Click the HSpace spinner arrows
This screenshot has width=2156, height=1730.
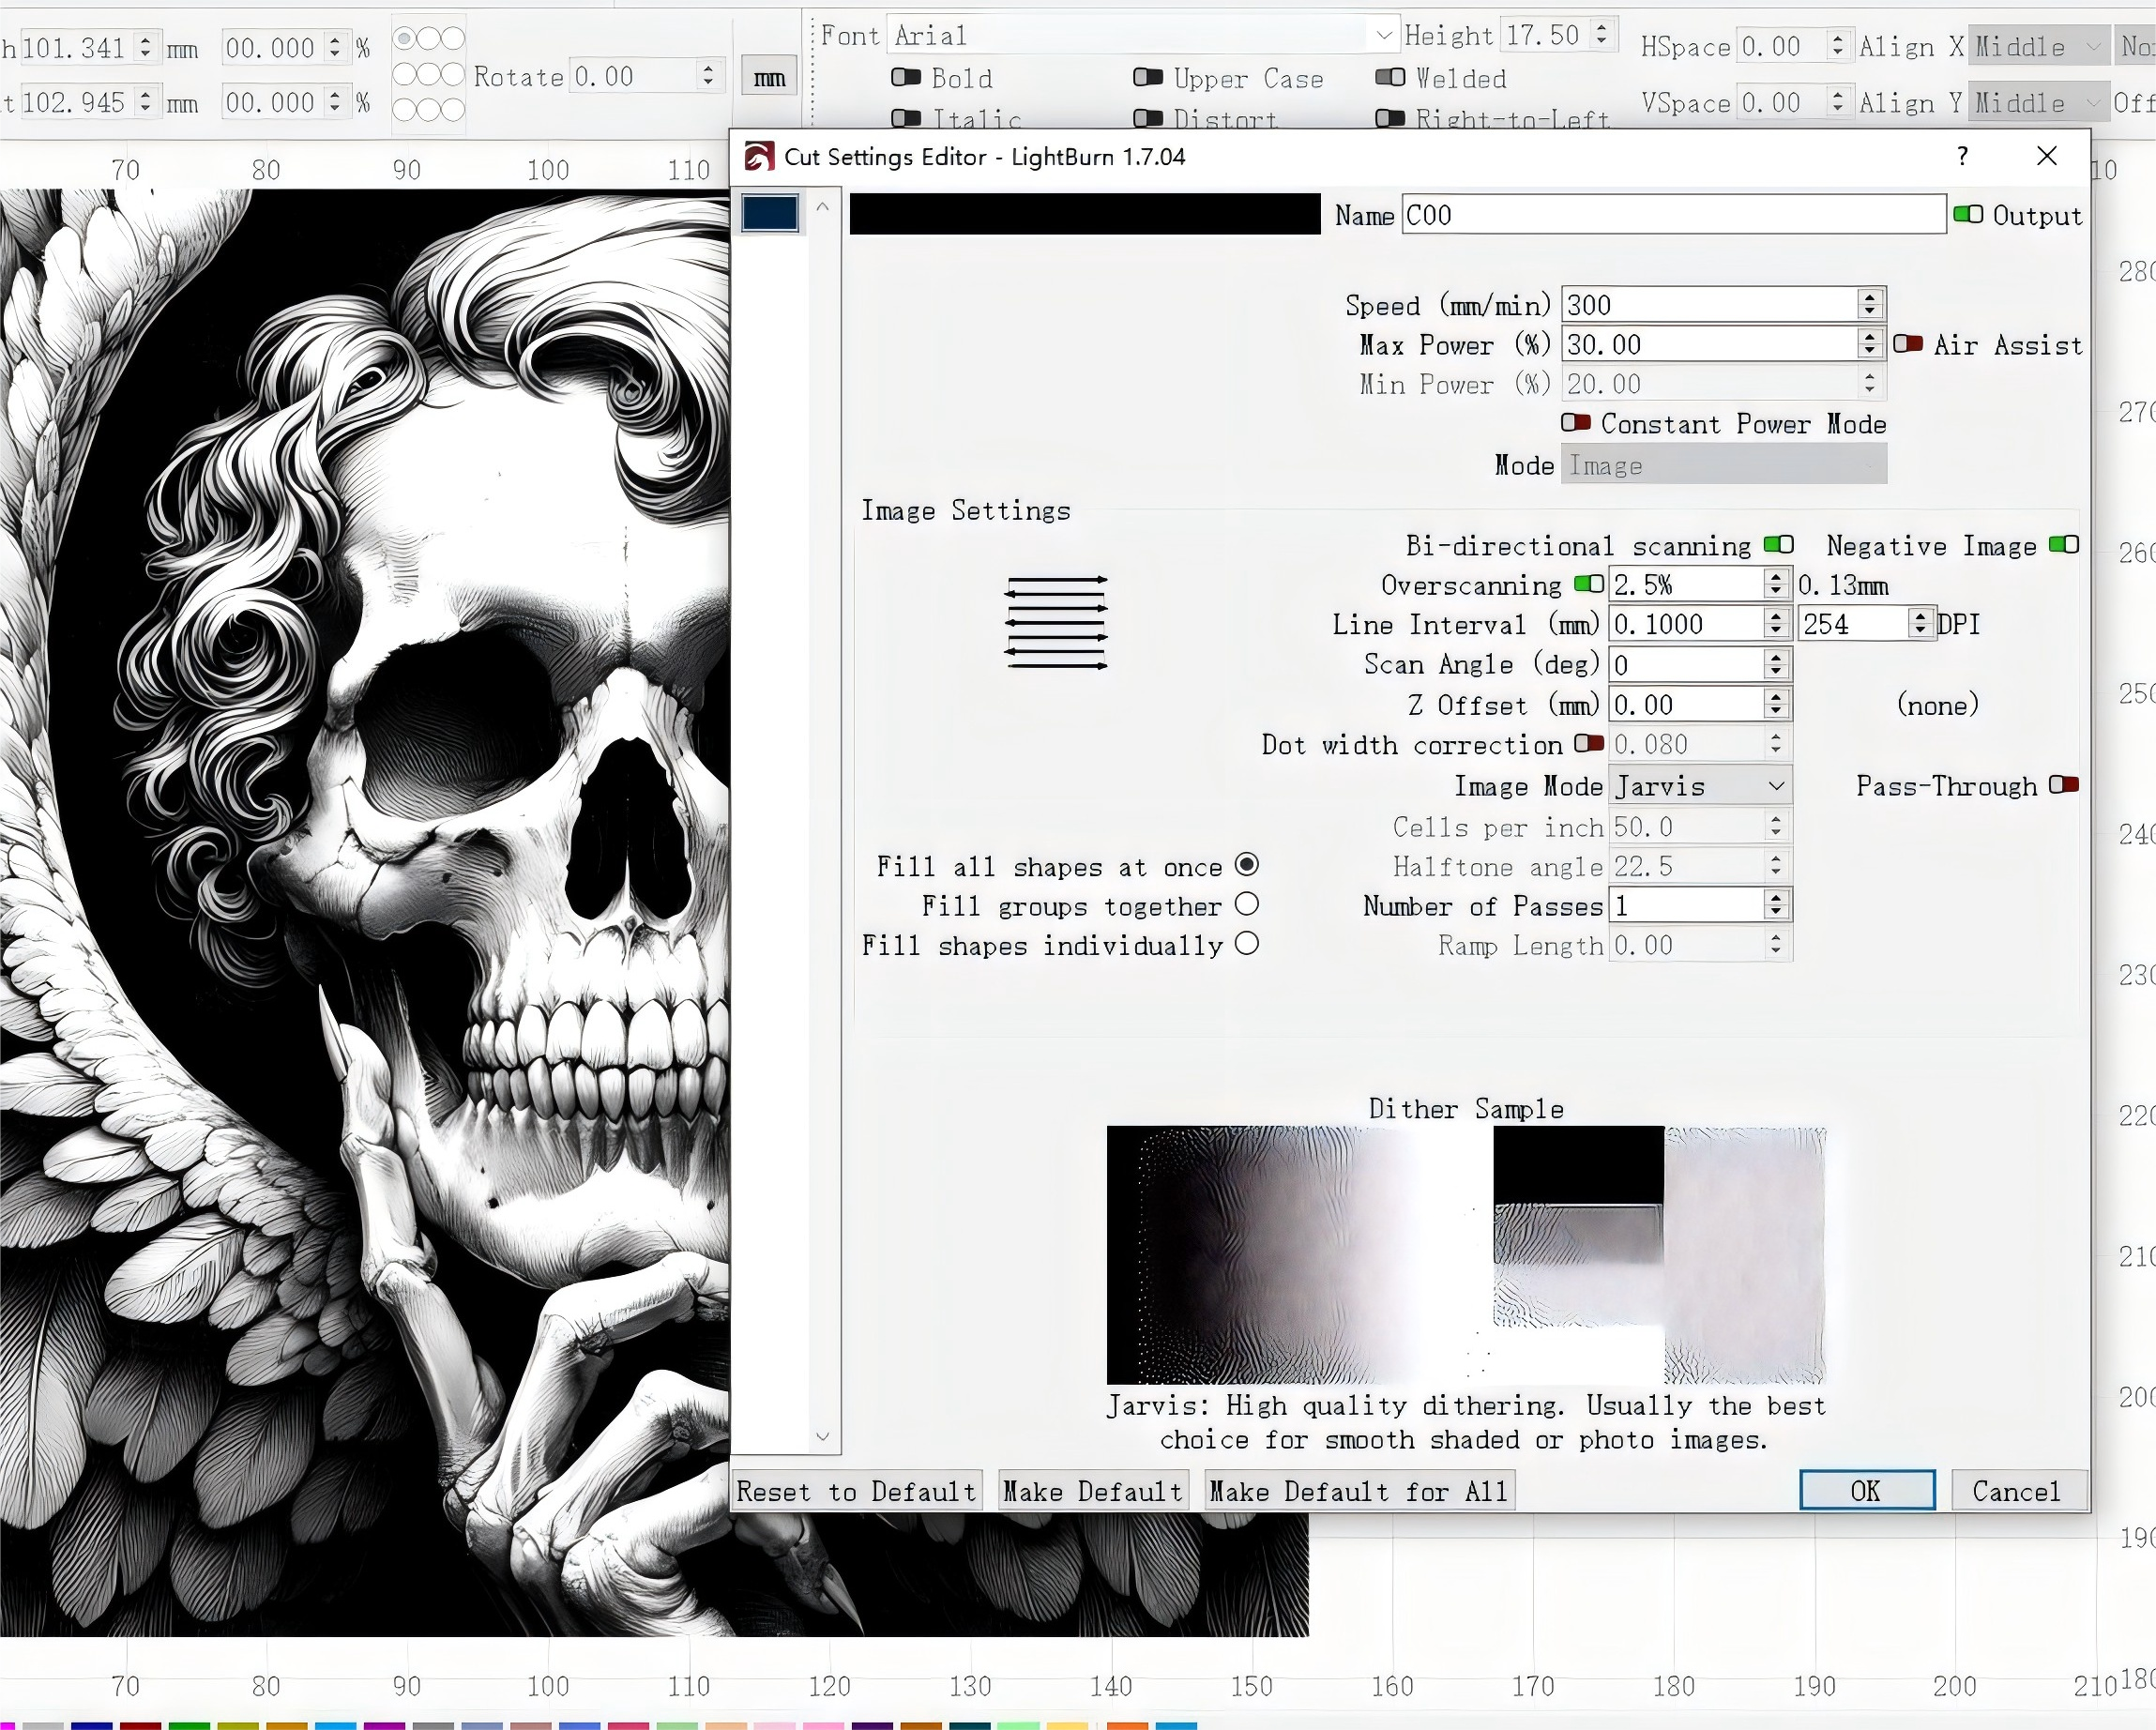click(1837, 46)
